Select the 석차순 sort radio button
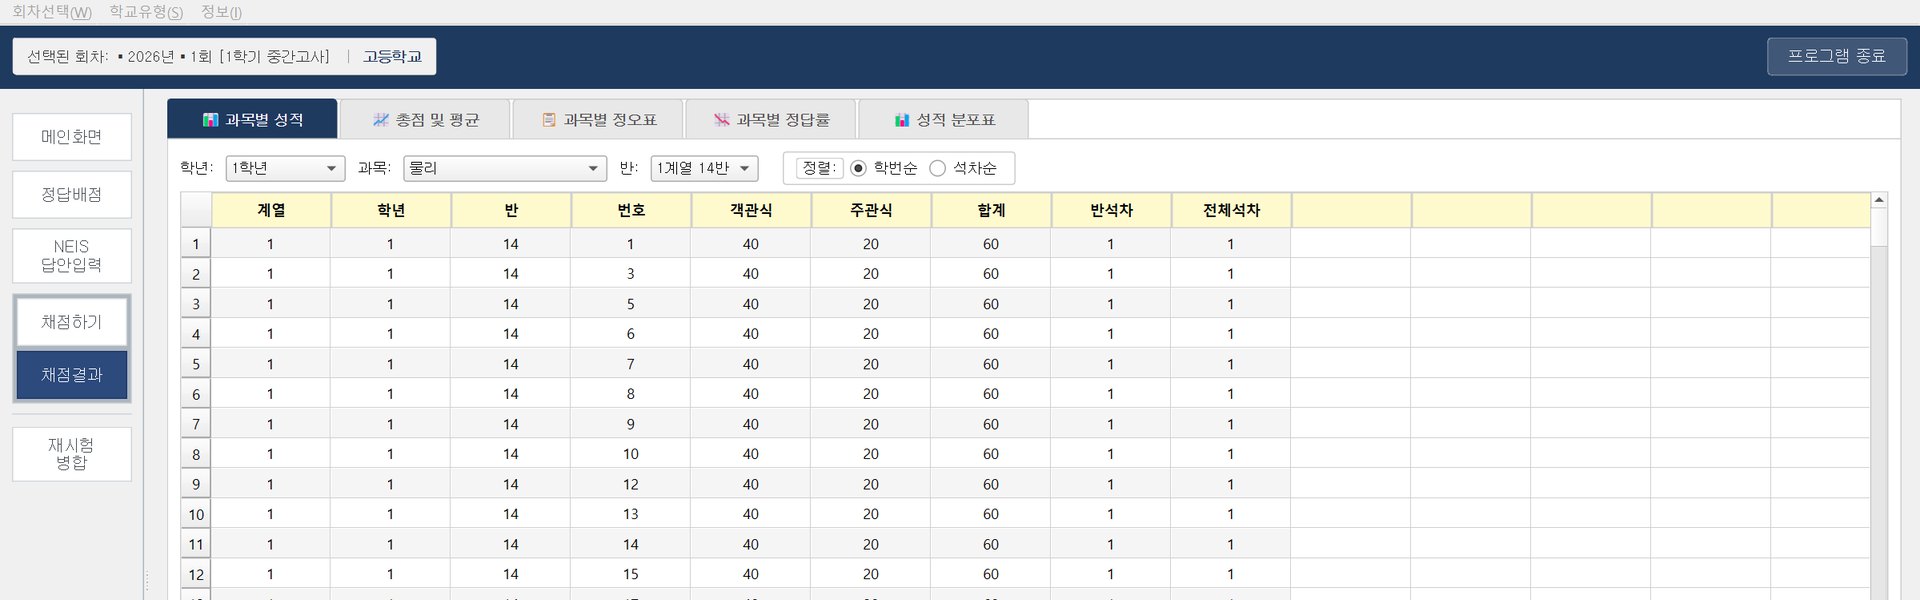Image resolution: width=1920 pixels, height=600 pixels. tap(937, 168)
